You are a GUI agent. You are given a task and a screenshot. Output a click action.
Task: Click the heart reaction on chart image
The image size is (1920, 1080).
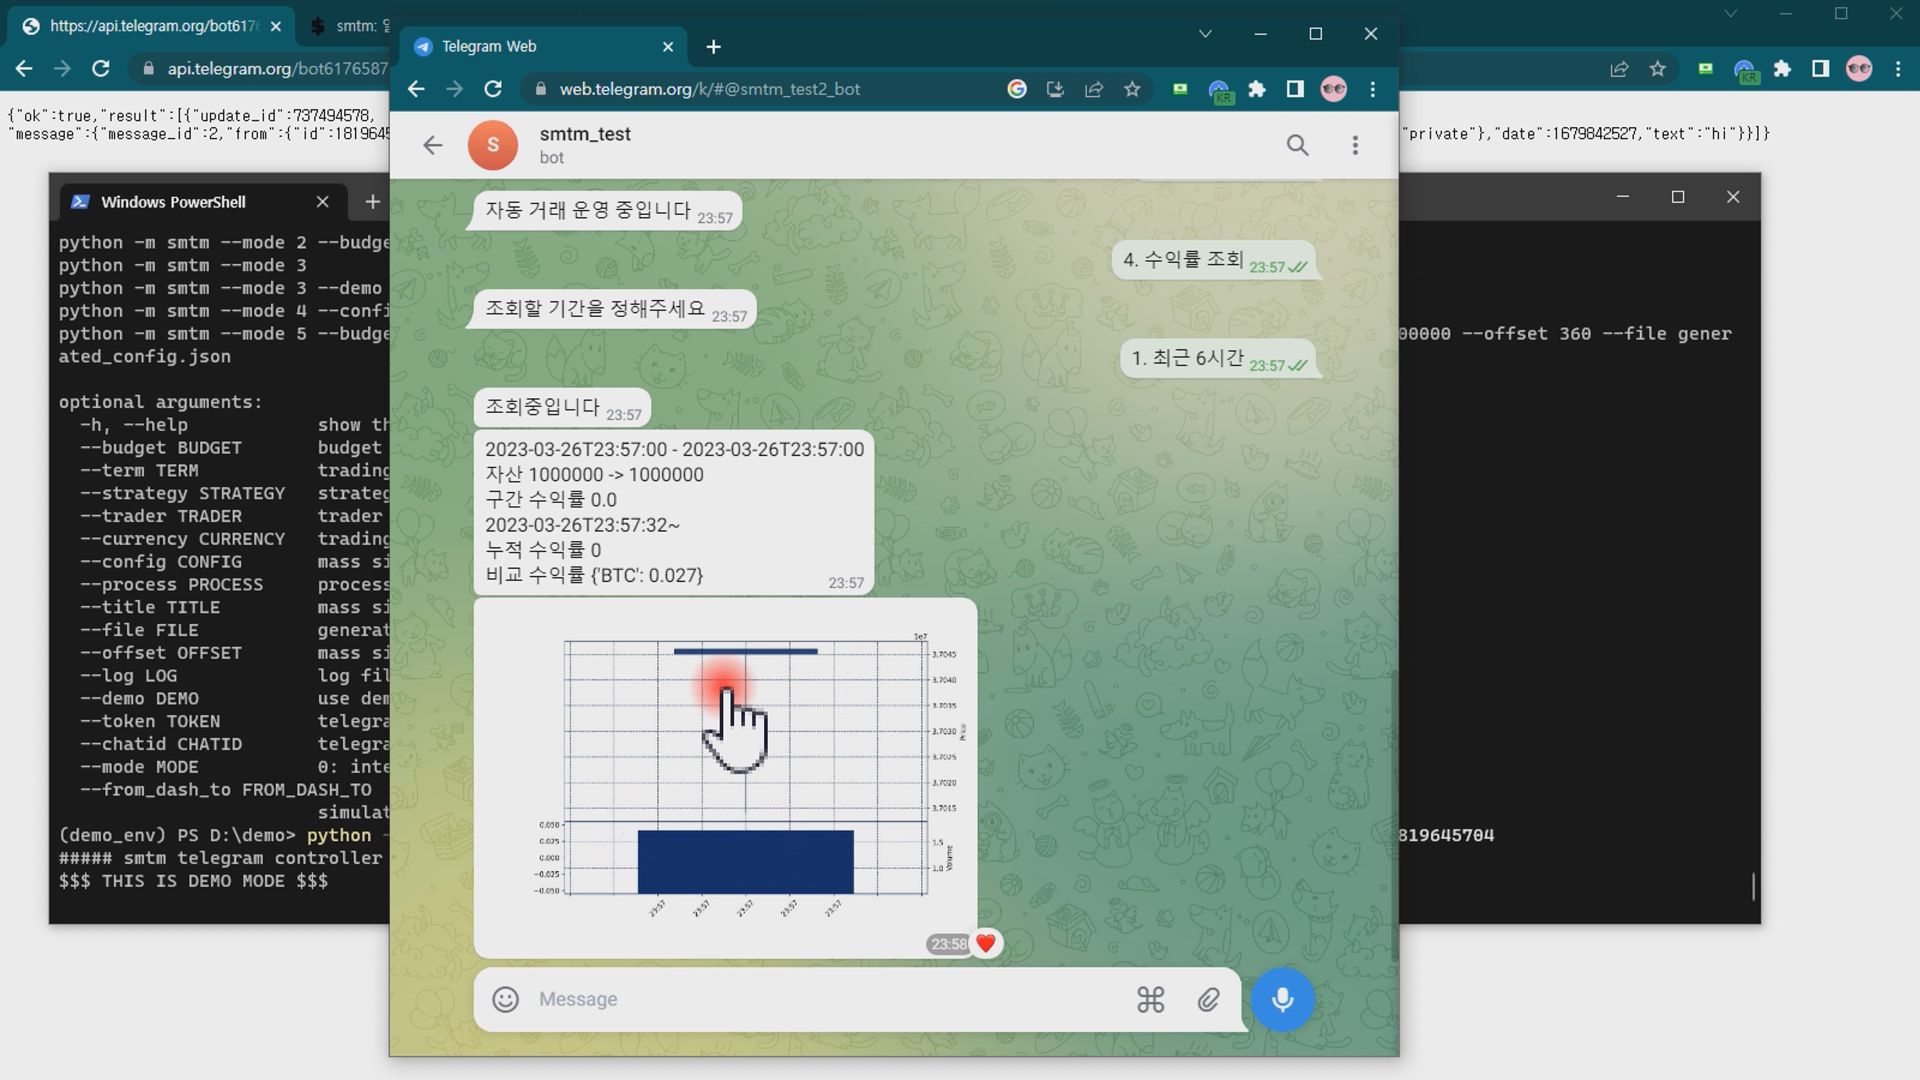(986, 943)
